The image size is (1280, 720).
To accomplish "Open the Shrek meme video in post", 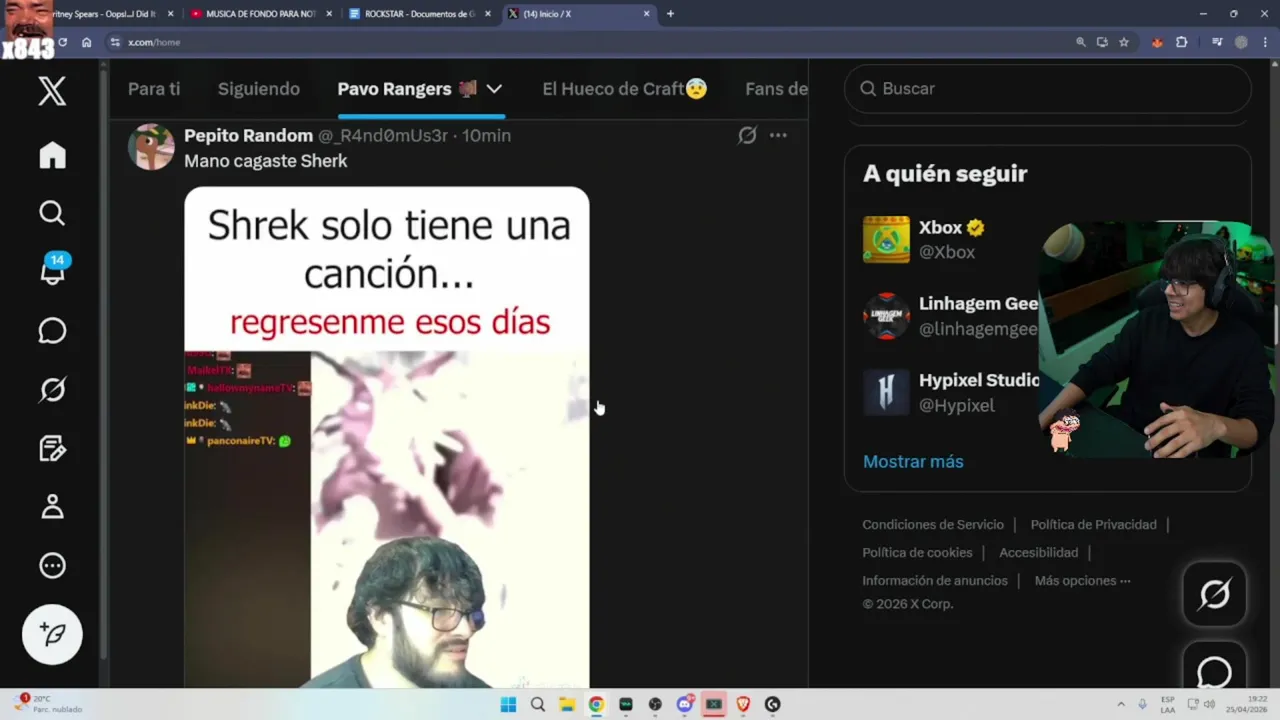I will coord(387,437).
